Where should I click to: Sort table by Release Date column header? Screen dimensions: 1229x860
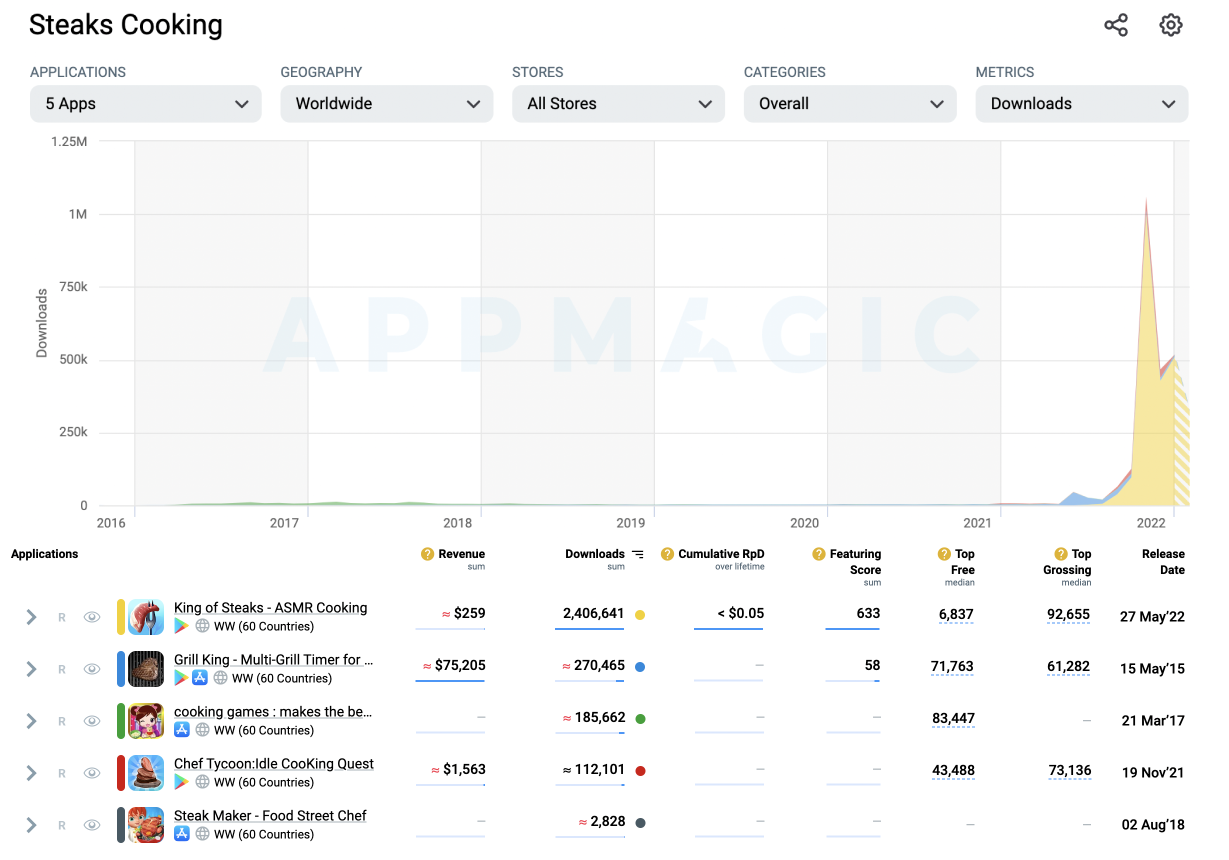click(x=1163, y=561)
